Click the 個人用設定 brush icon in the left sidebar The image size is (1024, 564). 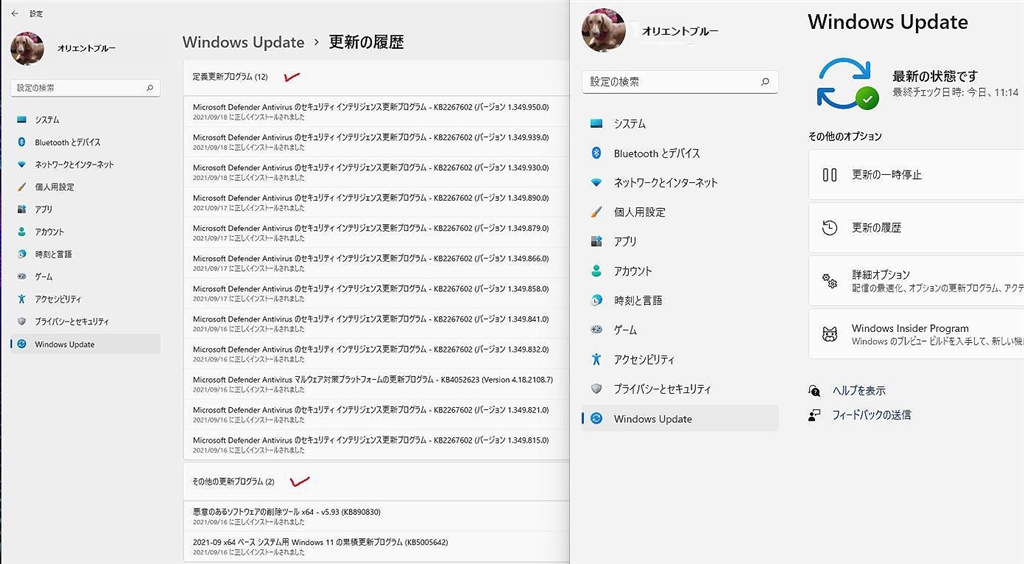22,187
